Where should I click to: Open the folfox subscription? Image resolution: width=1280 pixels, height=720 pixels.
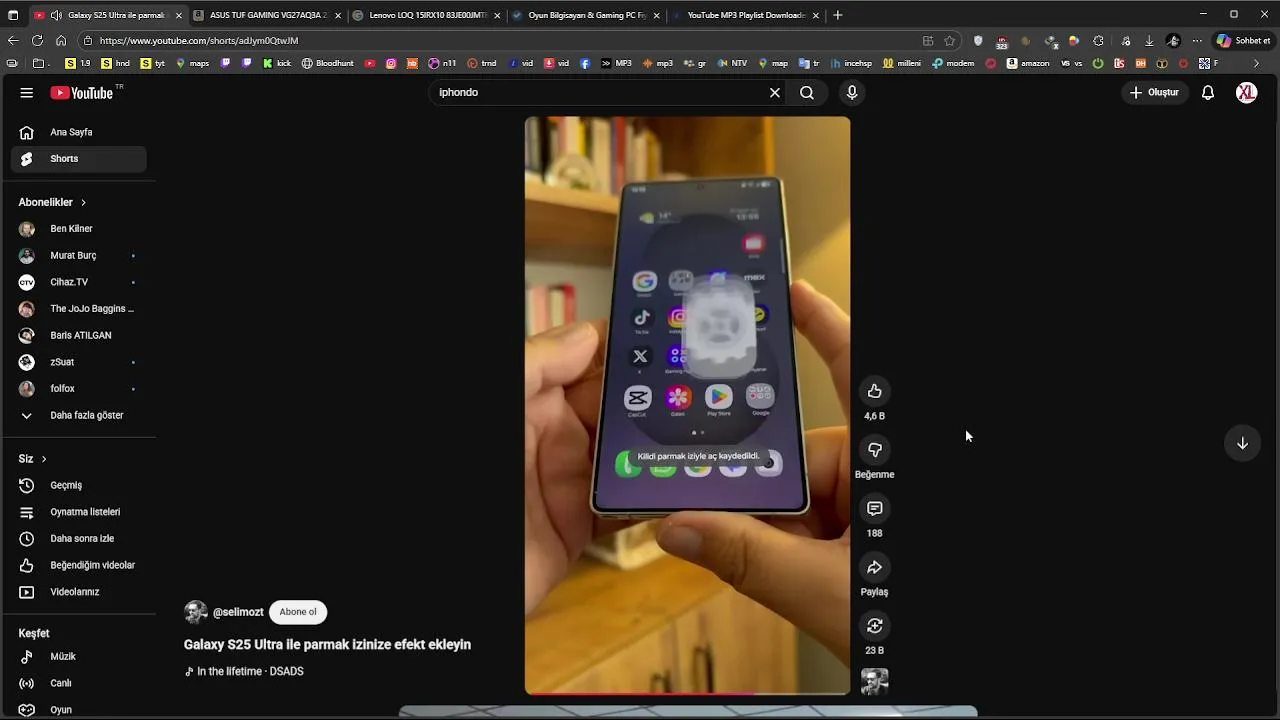pos(79,389)
